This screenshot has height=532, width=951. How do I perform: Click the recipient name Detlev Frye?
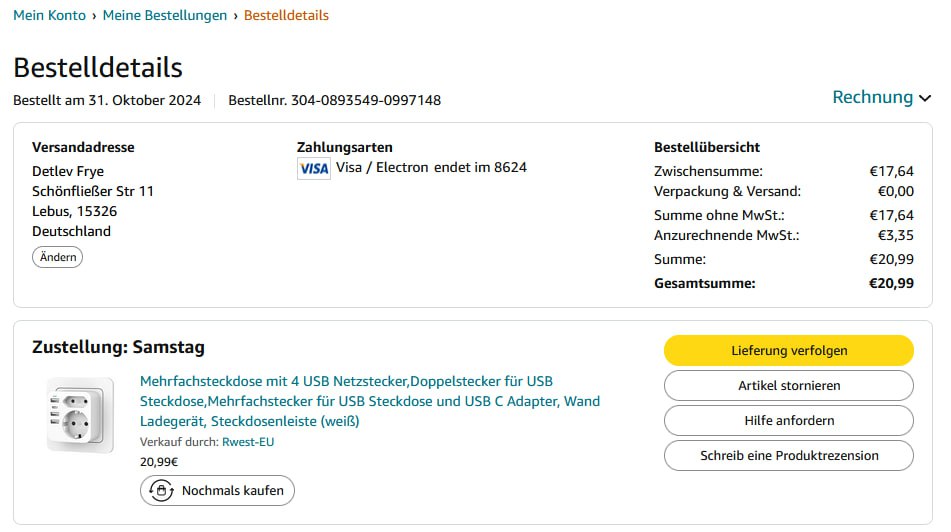click(68, 171)
